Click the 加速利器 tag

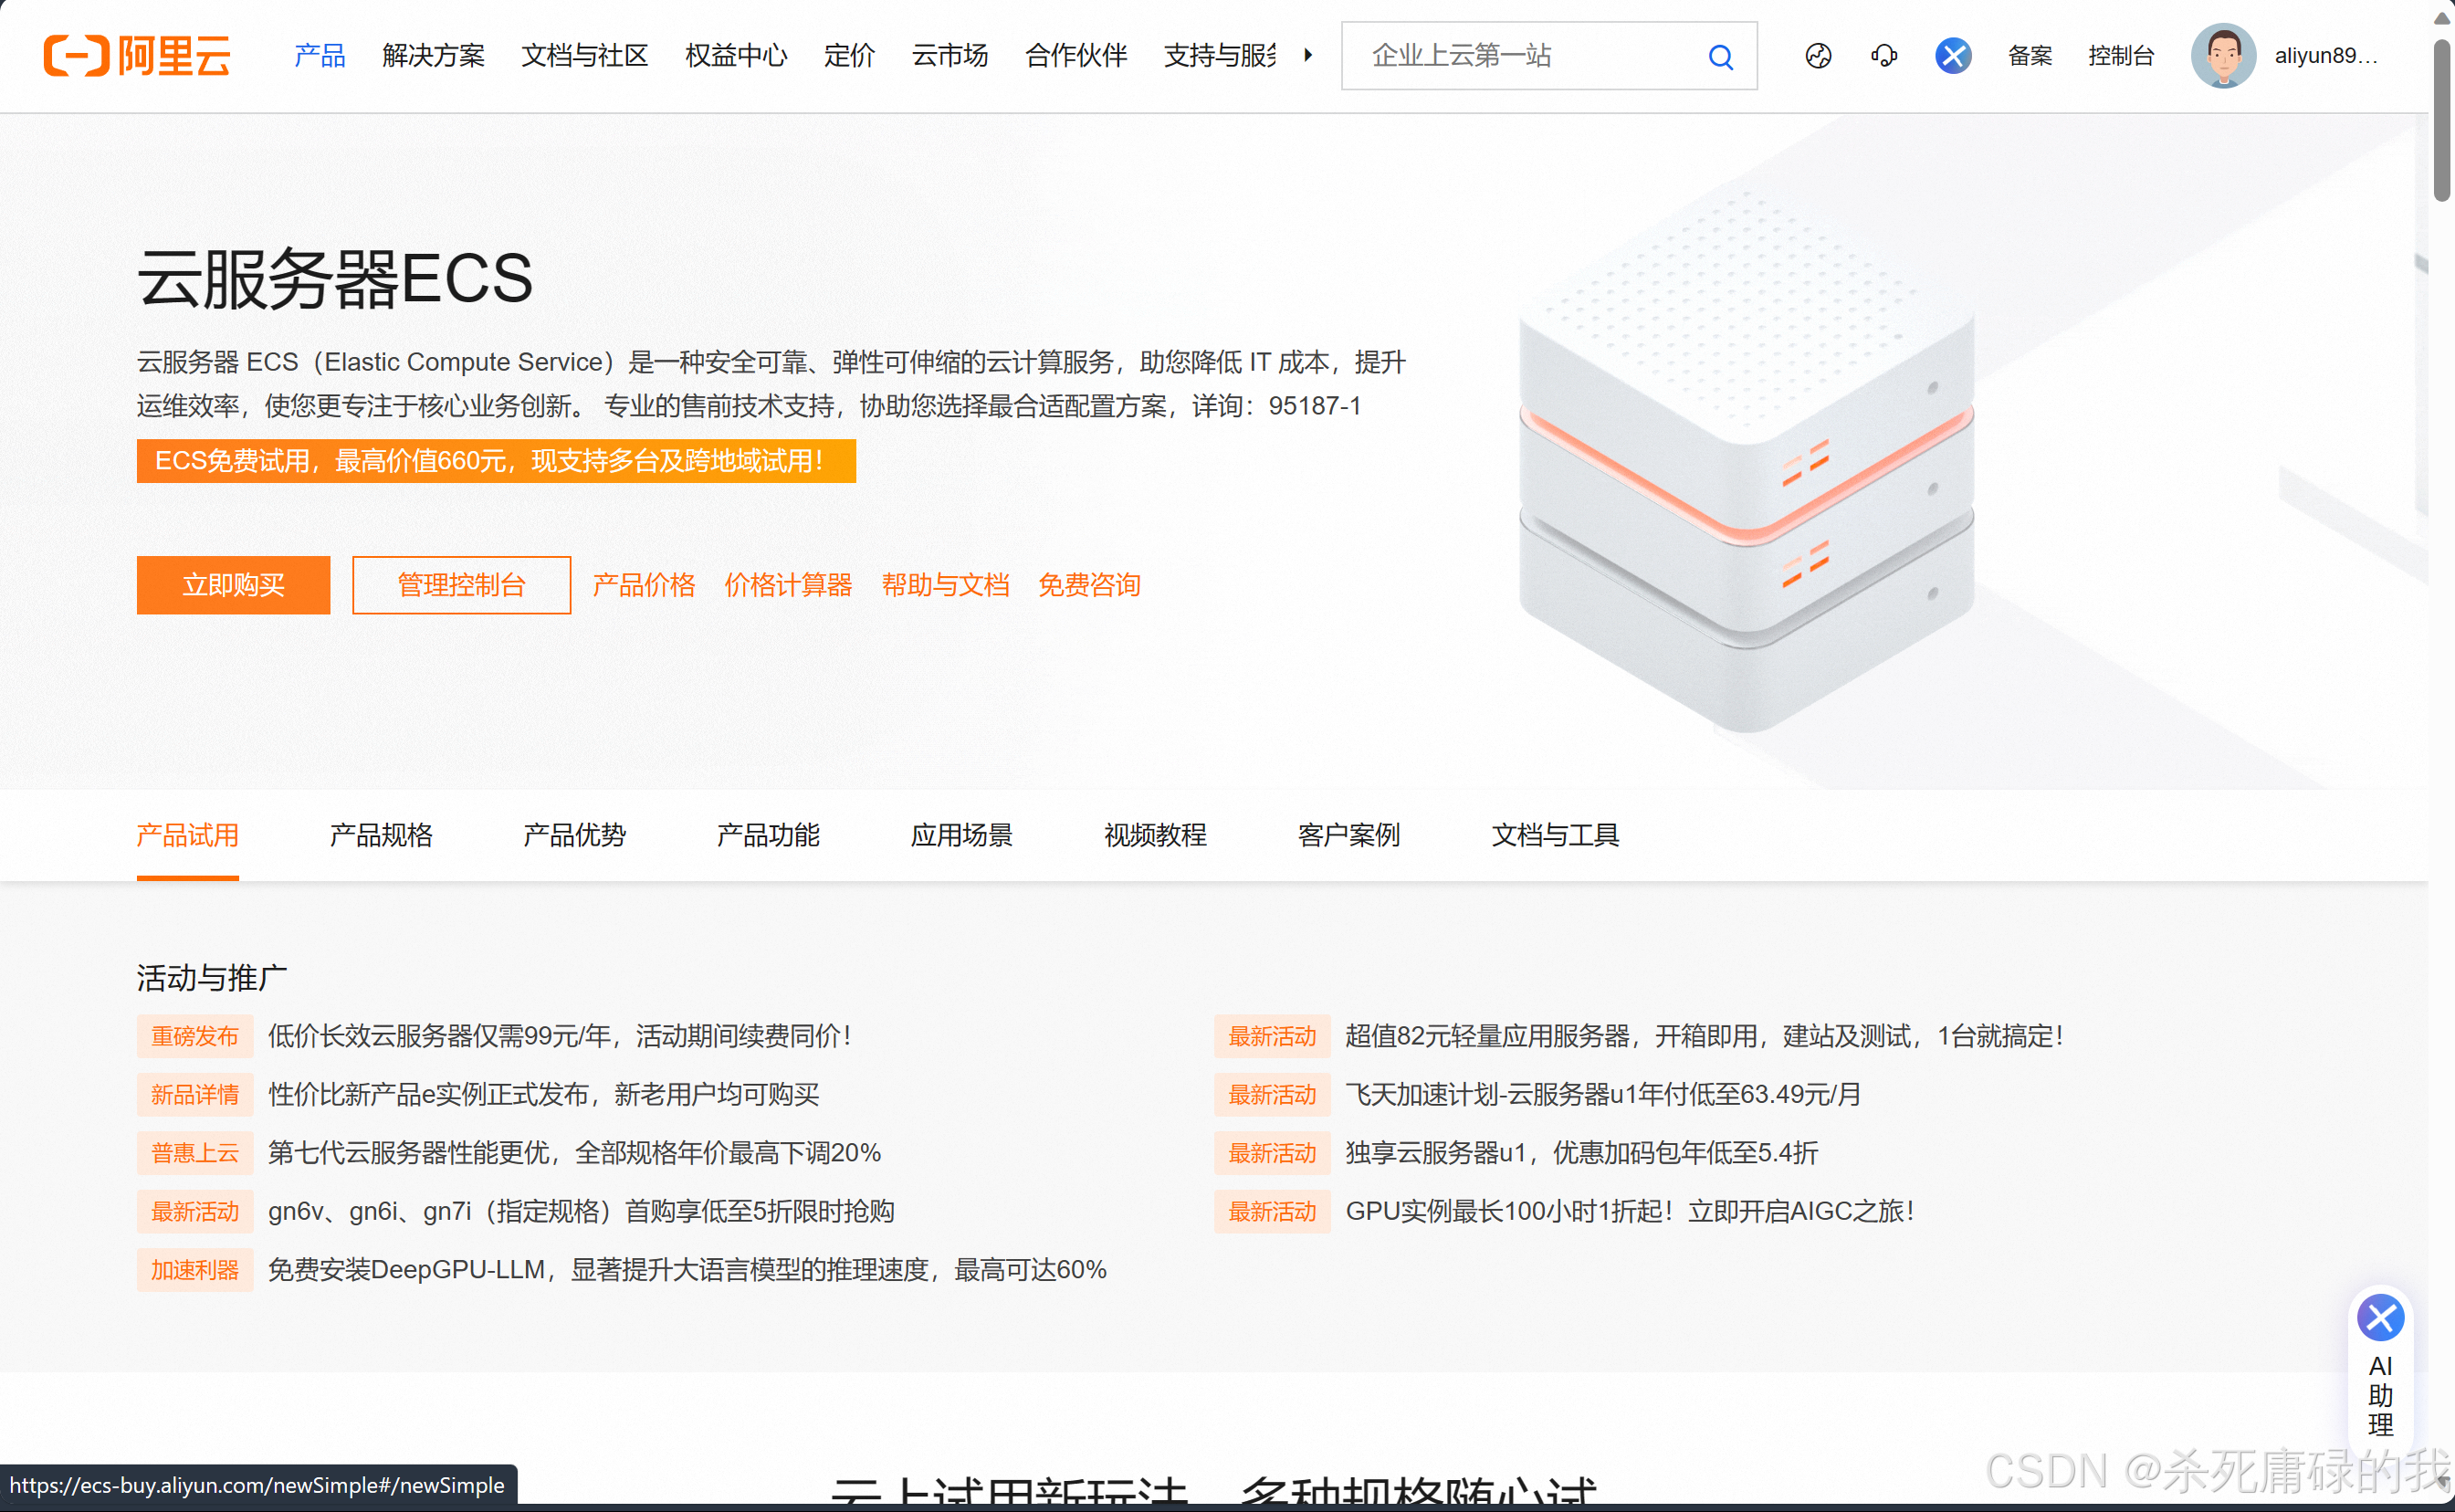point(195,1270)
